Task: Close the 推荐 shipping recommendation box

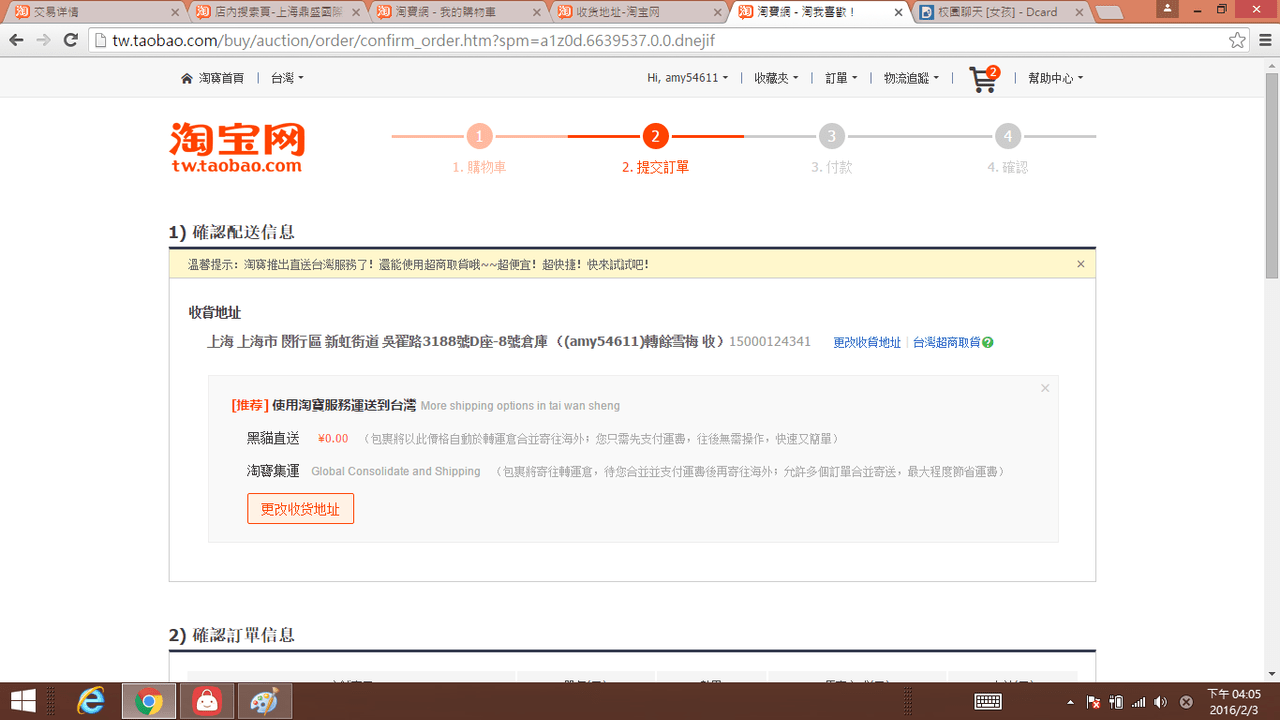Action: click(x=1045, y=388)
